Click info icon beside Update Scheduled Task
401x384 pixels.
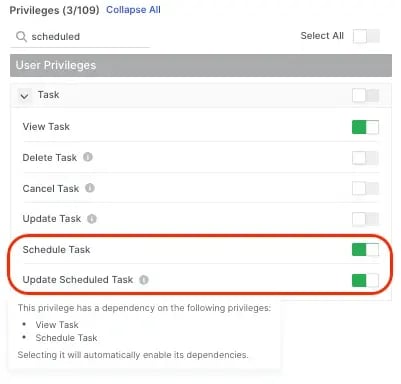[x=144, y=280]
